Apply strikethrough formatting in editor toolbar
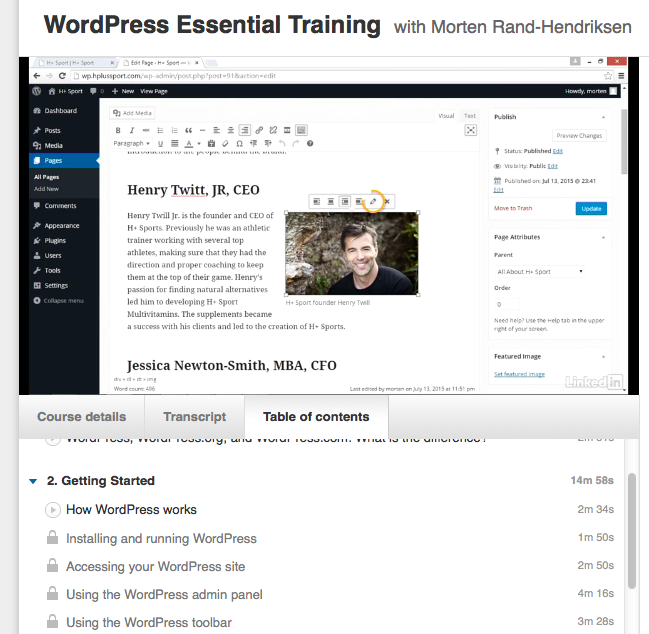The height and width of the screenshot is (634, 649). click(146, 130)
